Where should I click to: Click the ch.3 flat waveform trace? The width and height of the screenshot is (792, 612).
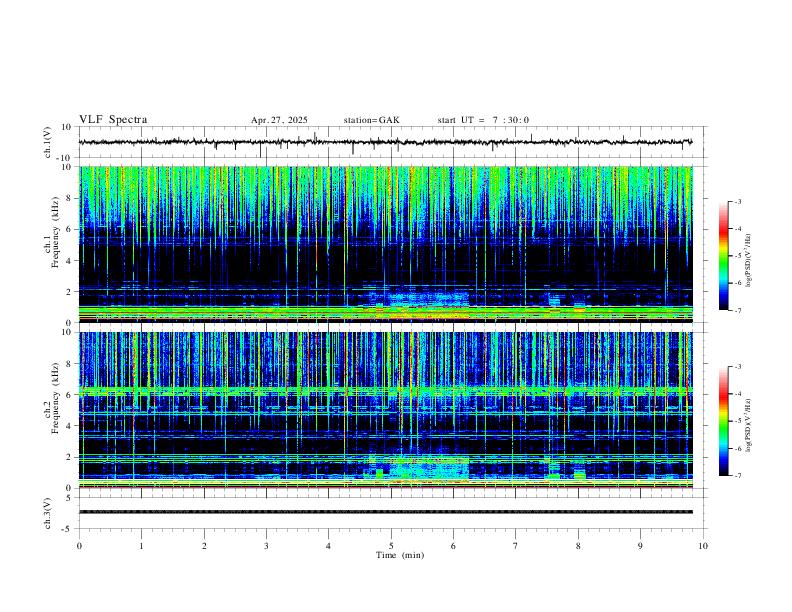(385, 512)
